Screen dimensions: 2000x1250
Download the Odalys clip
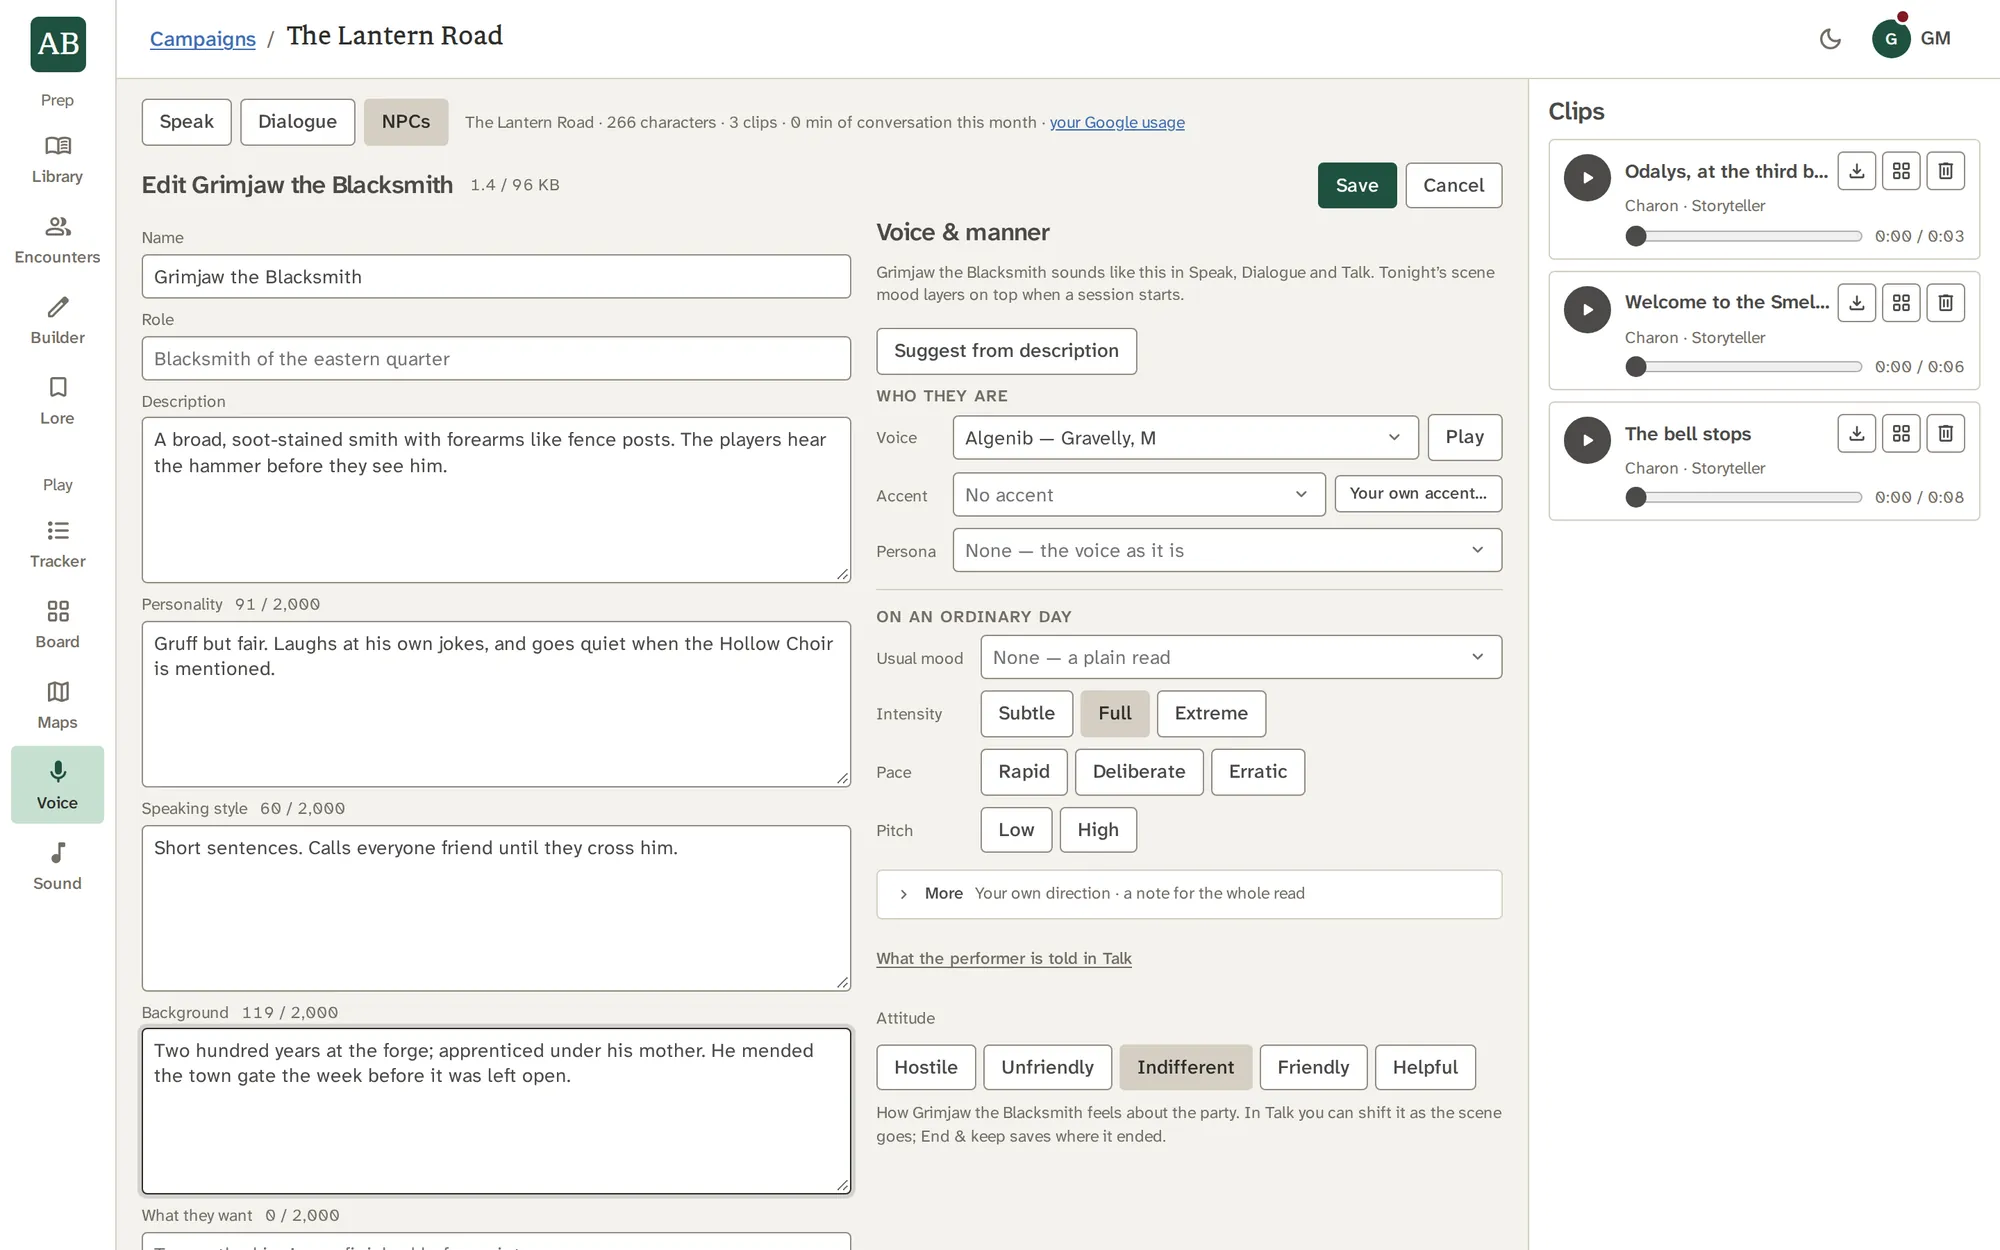click(x=1857, y=171)
